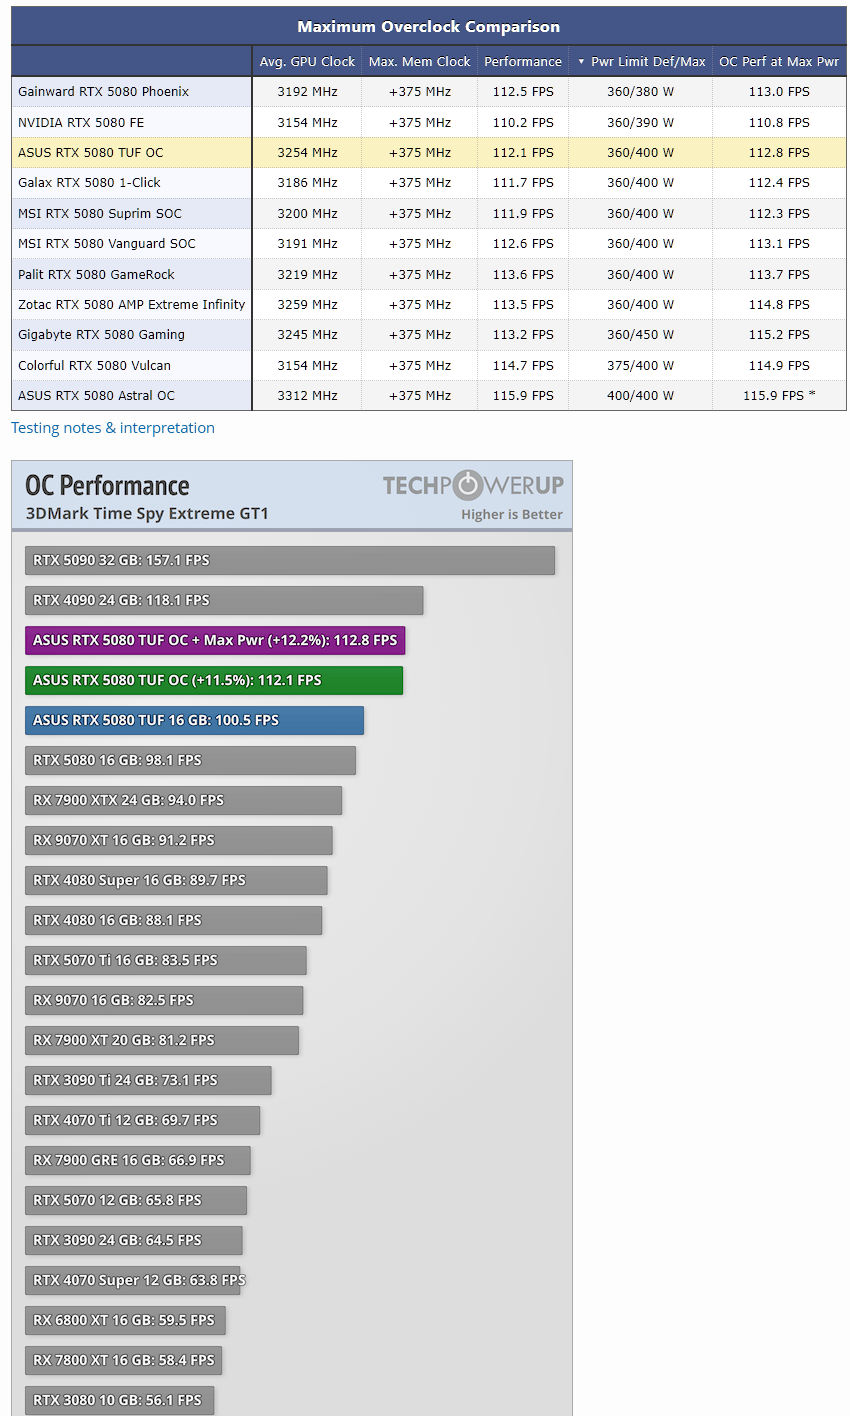
Task: Click the green ASUS TUF OC 112.1 FPS bar
Action: click(x=214, y=680)
